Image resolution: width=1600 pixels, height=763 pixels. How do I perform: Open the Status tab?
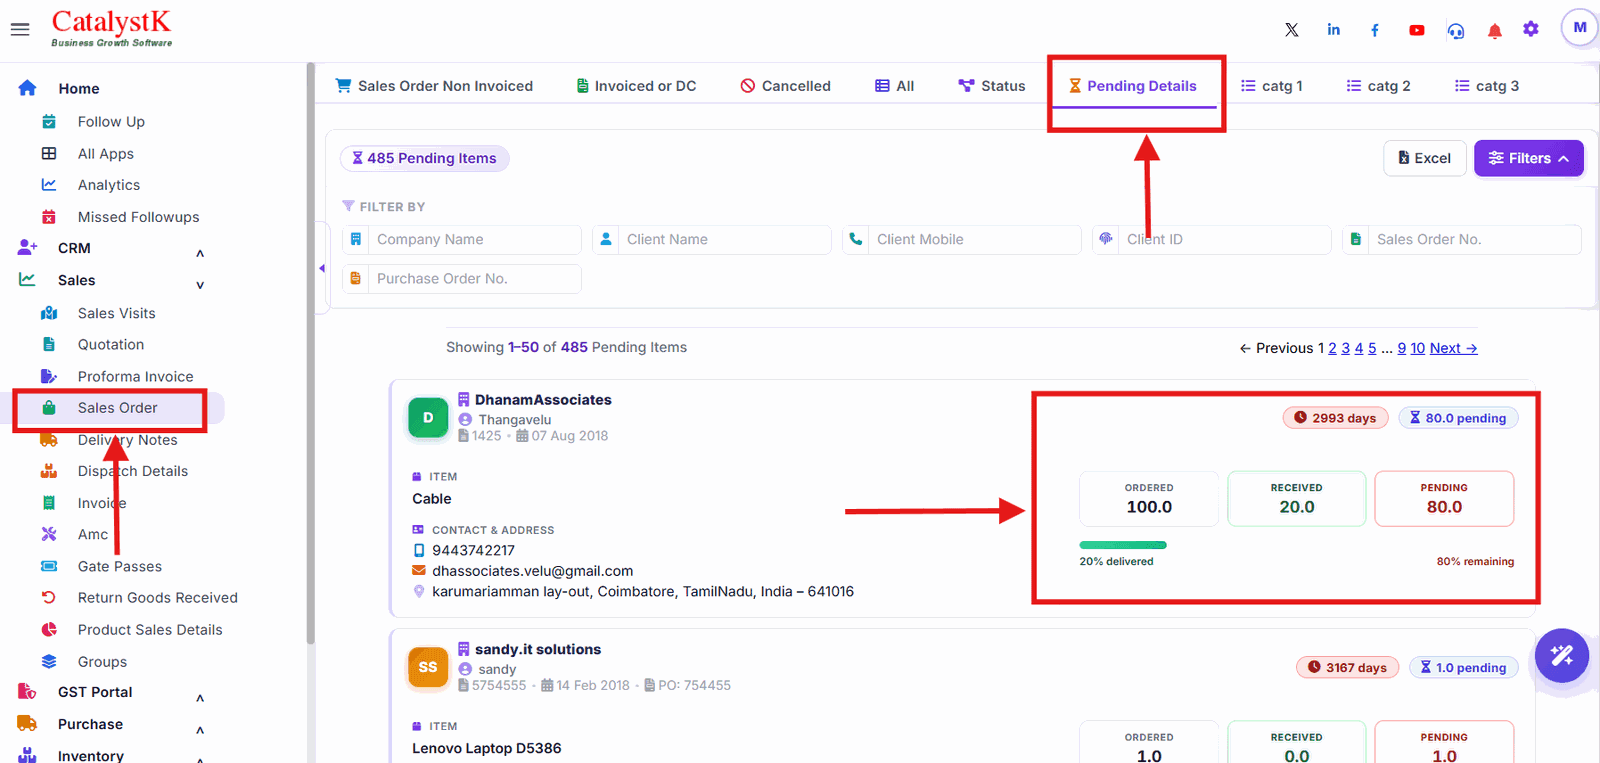click(992, 86)
